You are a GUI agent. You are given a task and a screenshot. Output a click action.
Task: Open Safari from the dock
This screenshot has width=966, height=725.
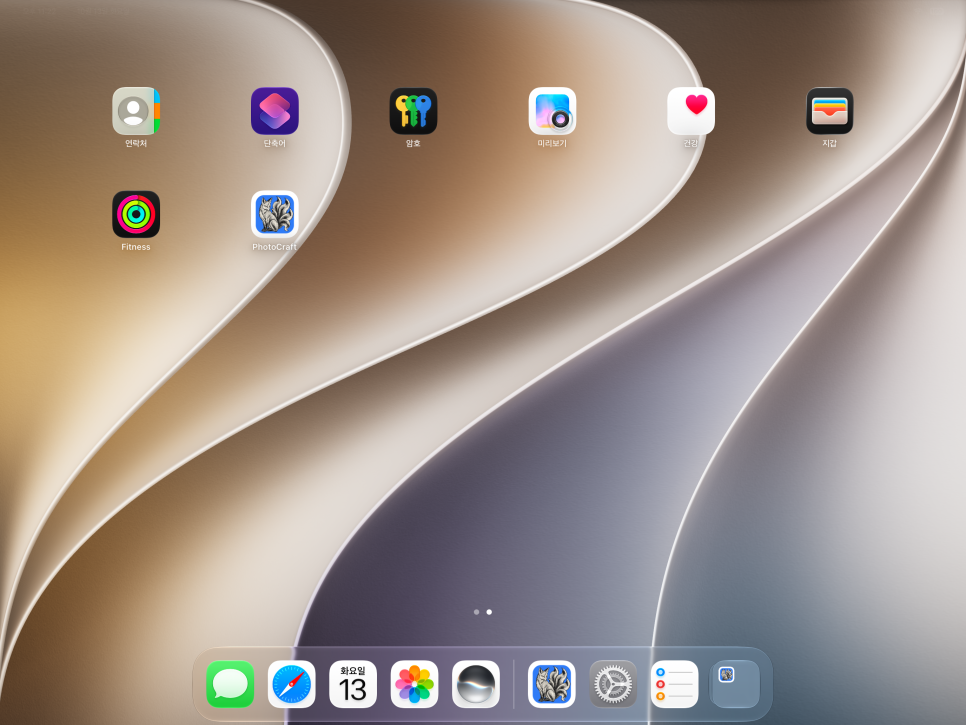tap(291, 684)
